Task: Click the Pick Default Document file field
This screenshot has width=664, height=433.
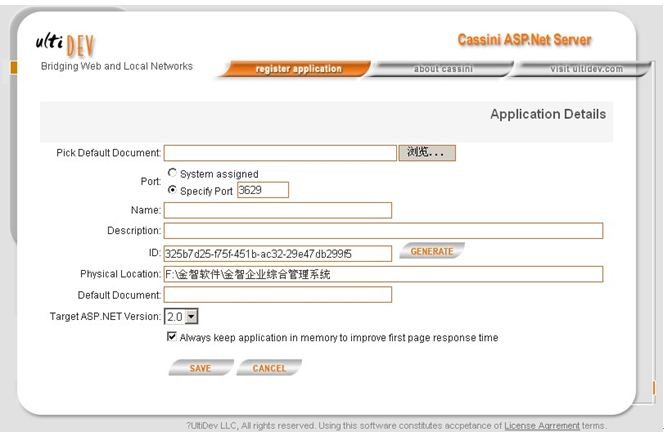Action: tap(280, 153)
